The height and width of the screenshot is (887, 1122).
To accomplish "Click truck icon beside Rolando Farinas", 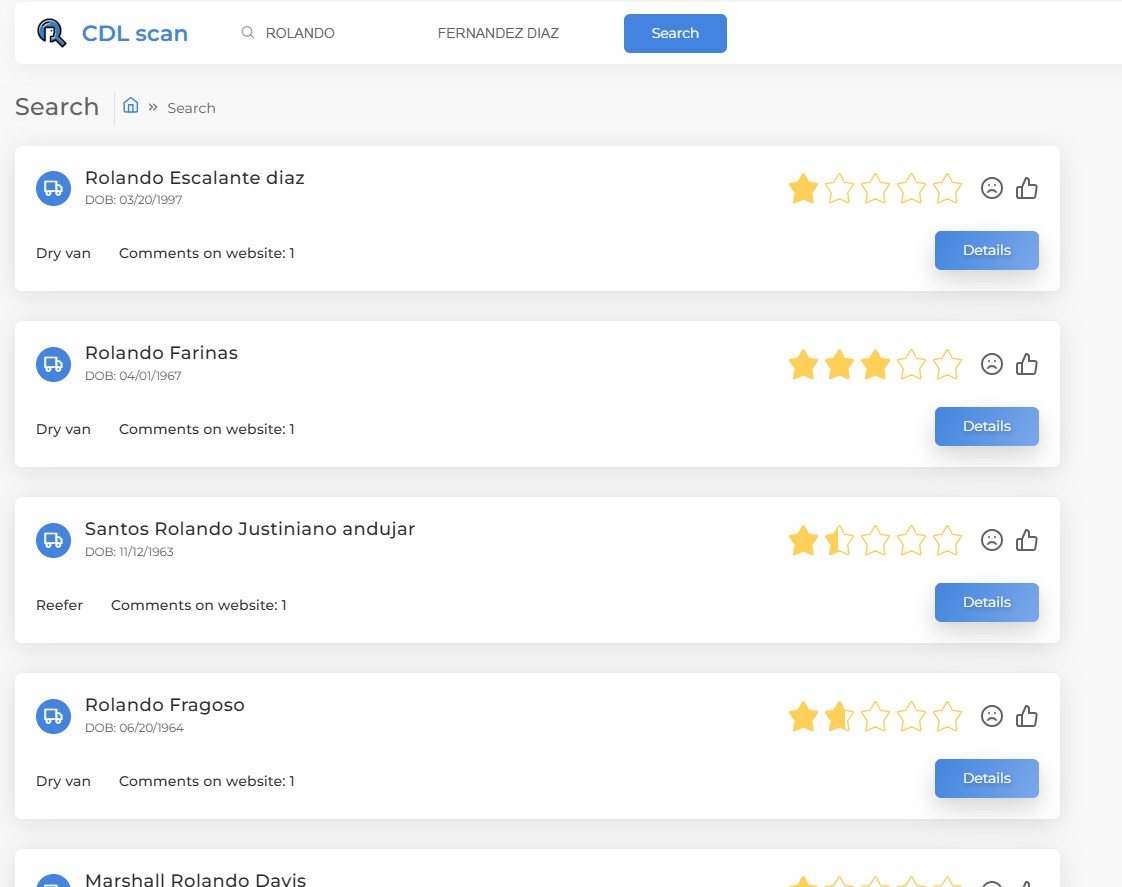I will point(53,364).
